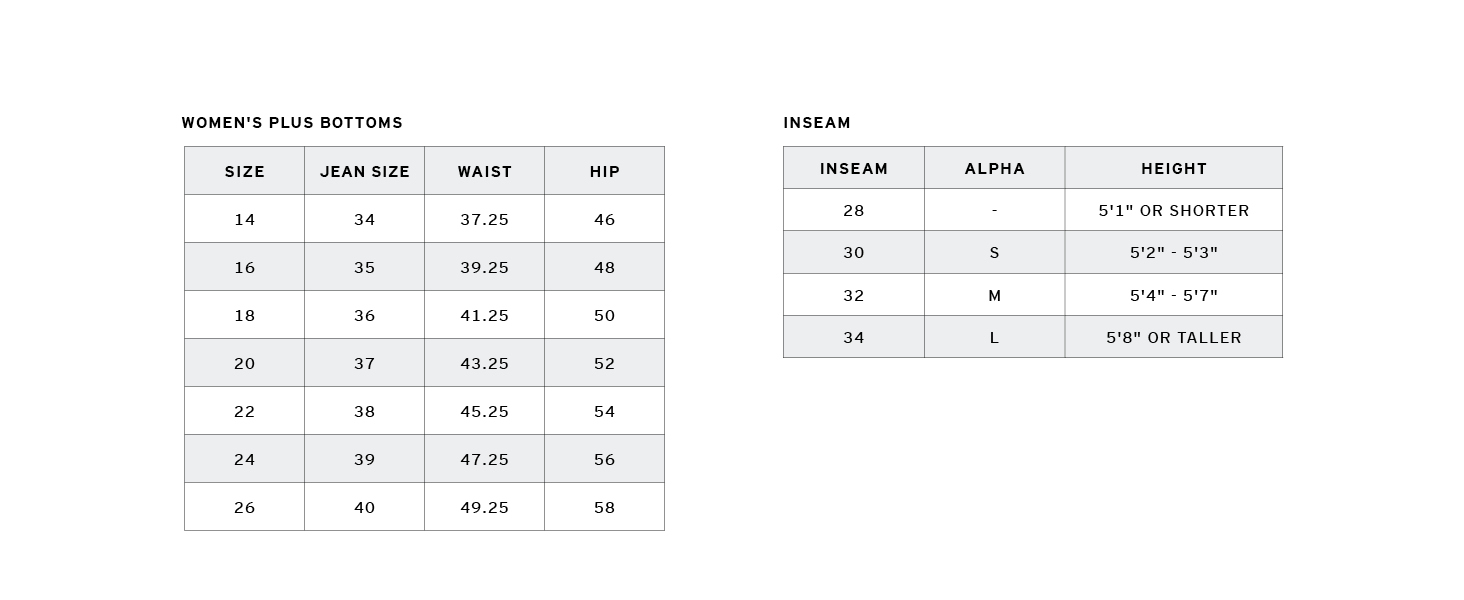Image resolution: width=1464 pixels, height=600 pixels.
Task: Select jean size 36 cell
Action: click(x=365, y=315)
